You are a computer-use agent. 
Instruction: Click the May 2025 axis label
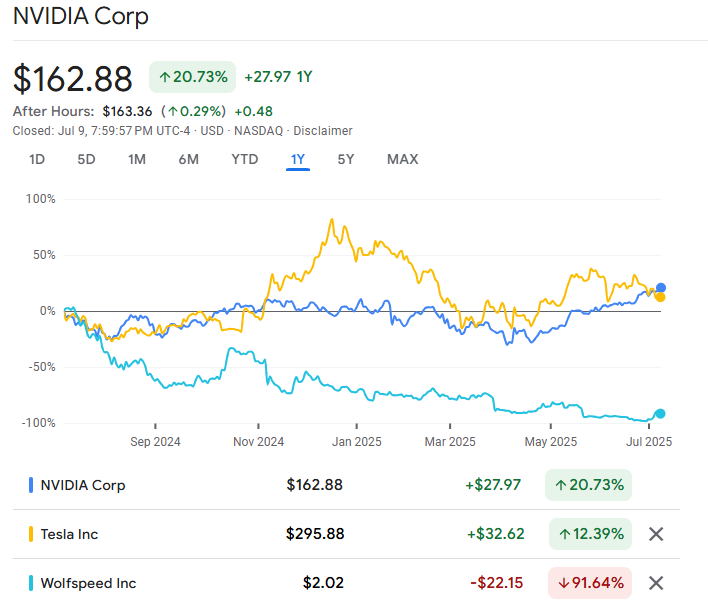tap(551, 442)
